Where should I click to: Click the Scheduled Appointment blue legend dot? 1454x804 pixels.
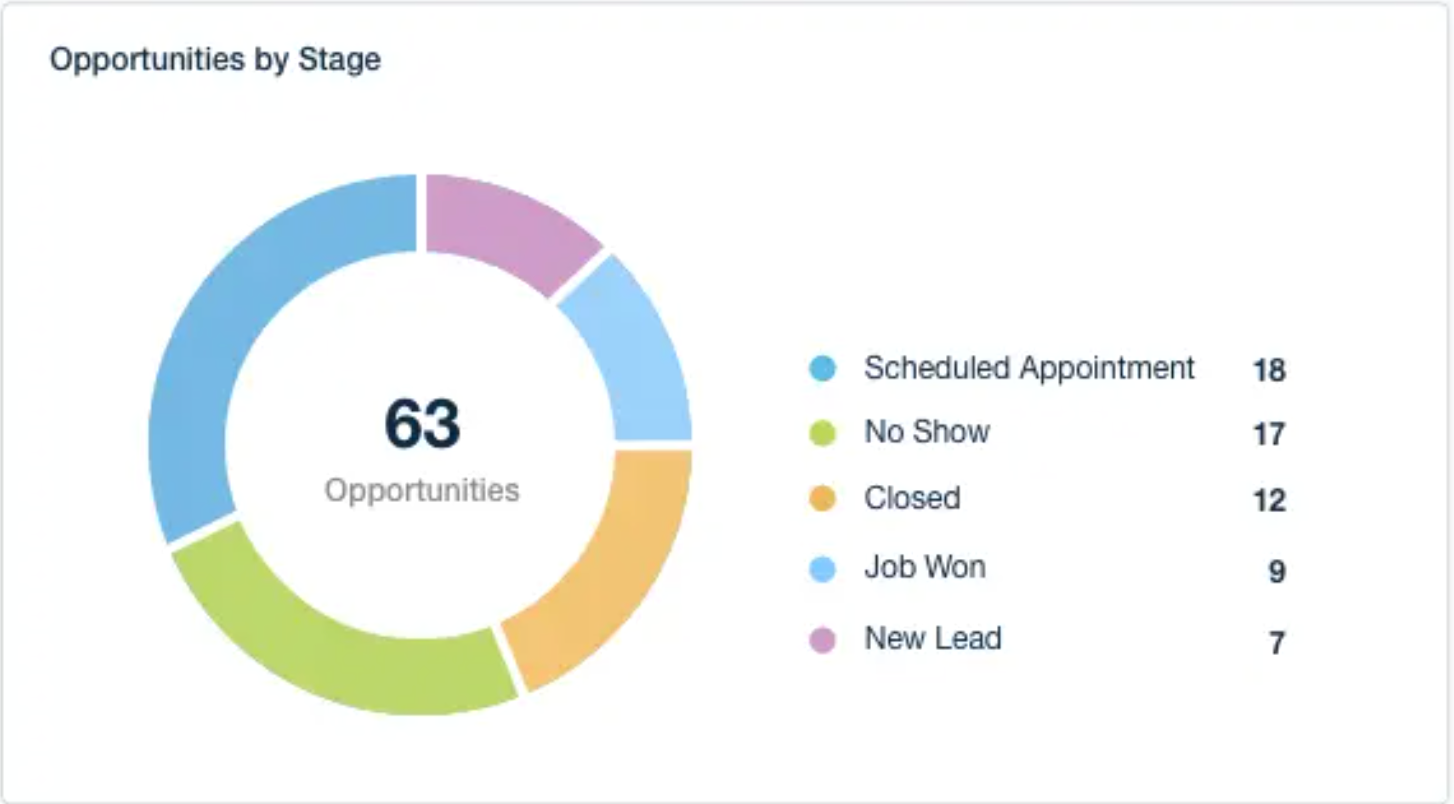(x=822, y=369)
